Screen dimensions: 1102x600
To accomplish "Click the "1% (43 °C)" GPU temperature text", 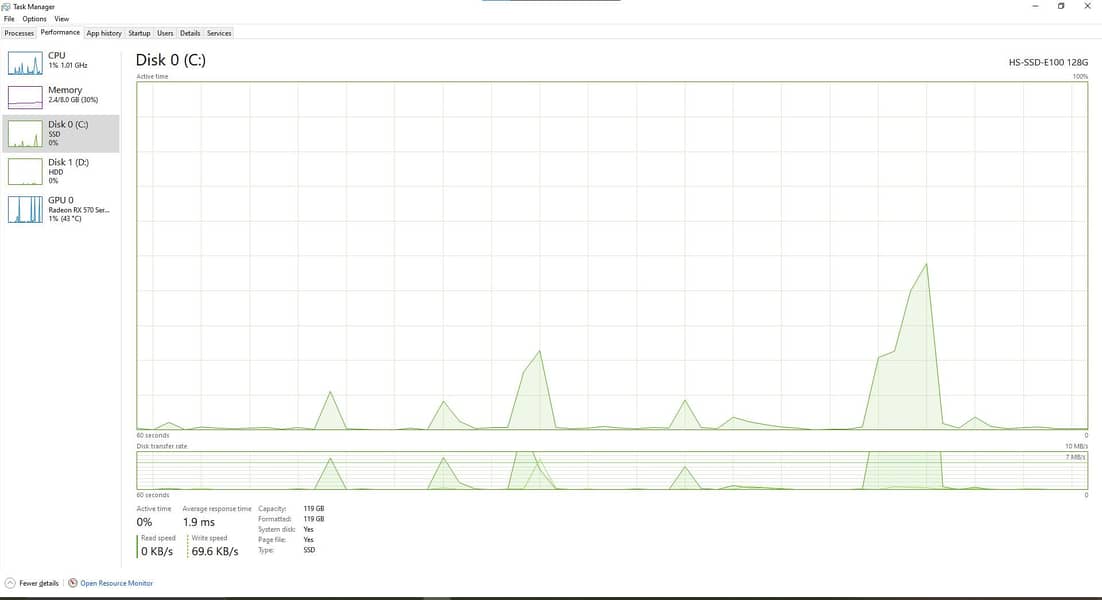I will tap(65, 219).
